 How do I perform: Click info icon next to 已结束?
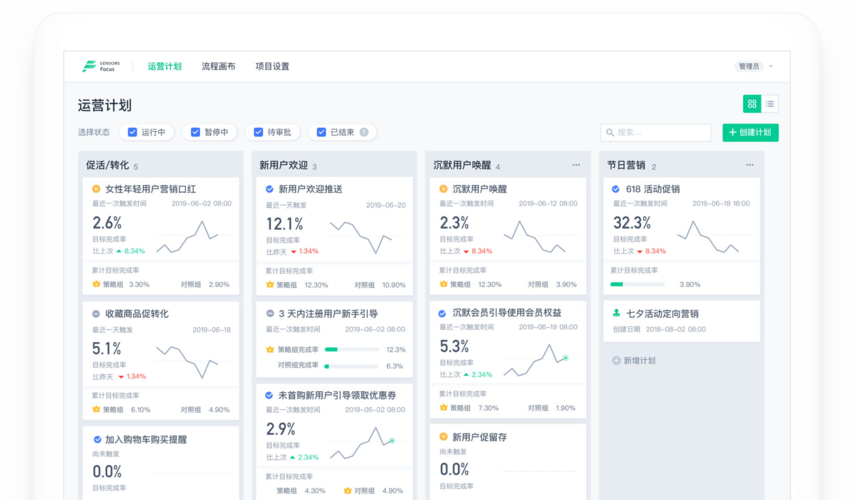[364, 132]
